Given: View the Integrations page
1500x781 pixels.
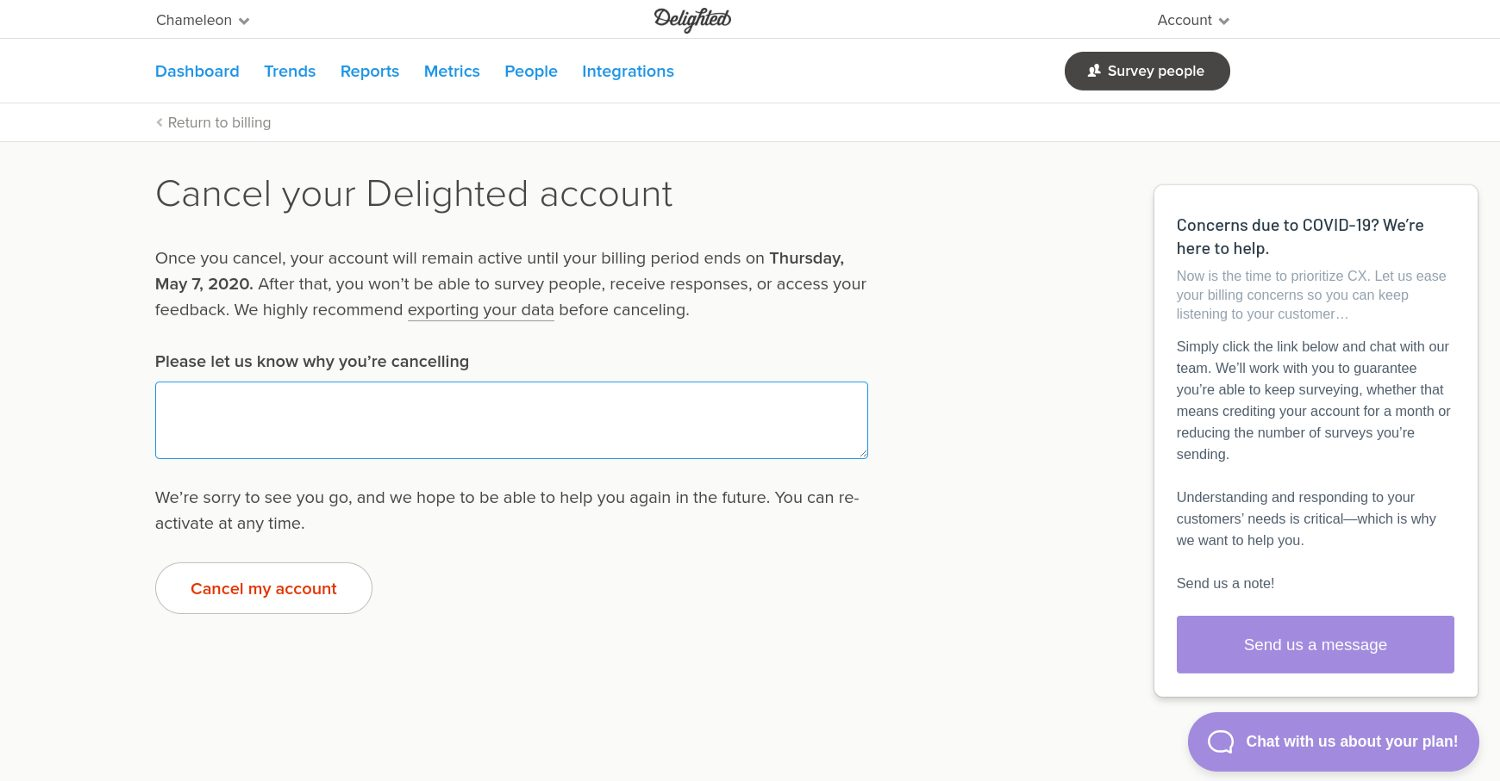Looking at the screenshot, I should tap(628, 71).
